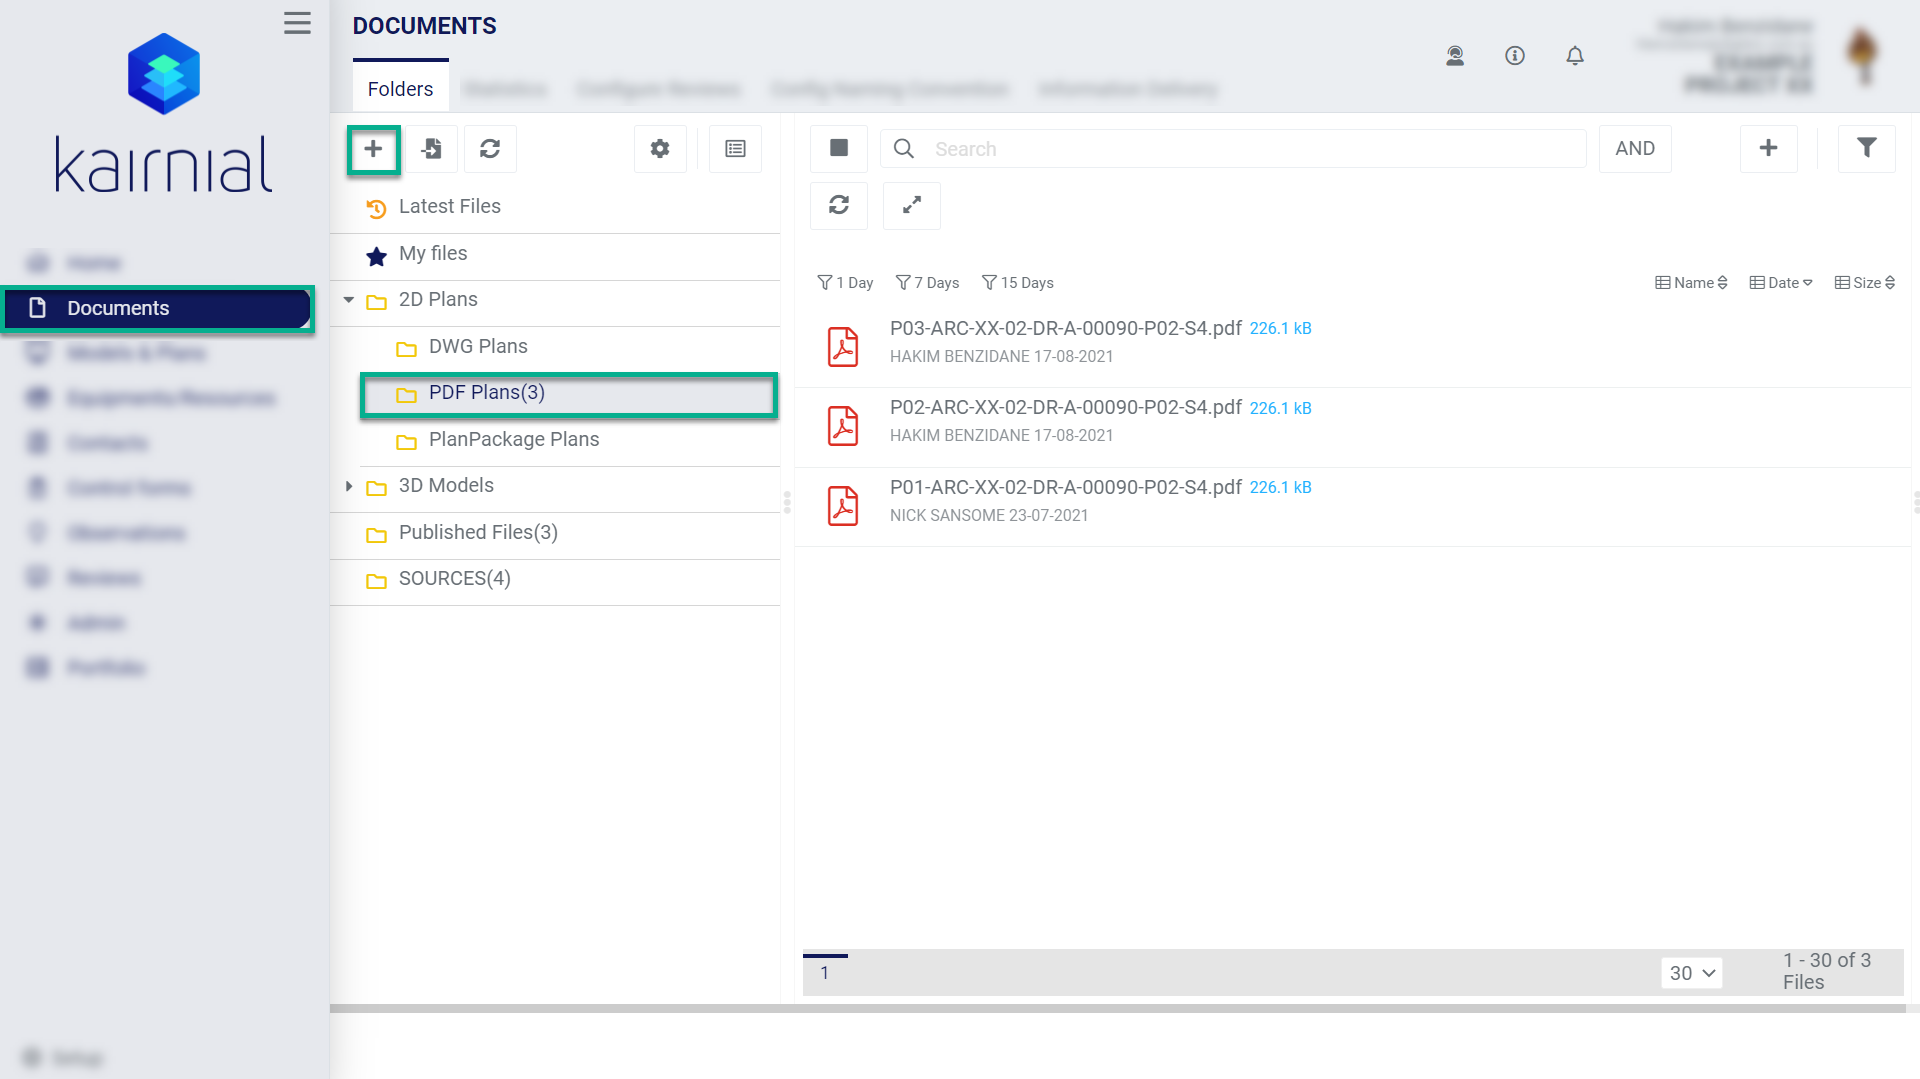Open the 30 per page dropdown
This screenshot has height=1079, width=1920.
pos(1692,973)
